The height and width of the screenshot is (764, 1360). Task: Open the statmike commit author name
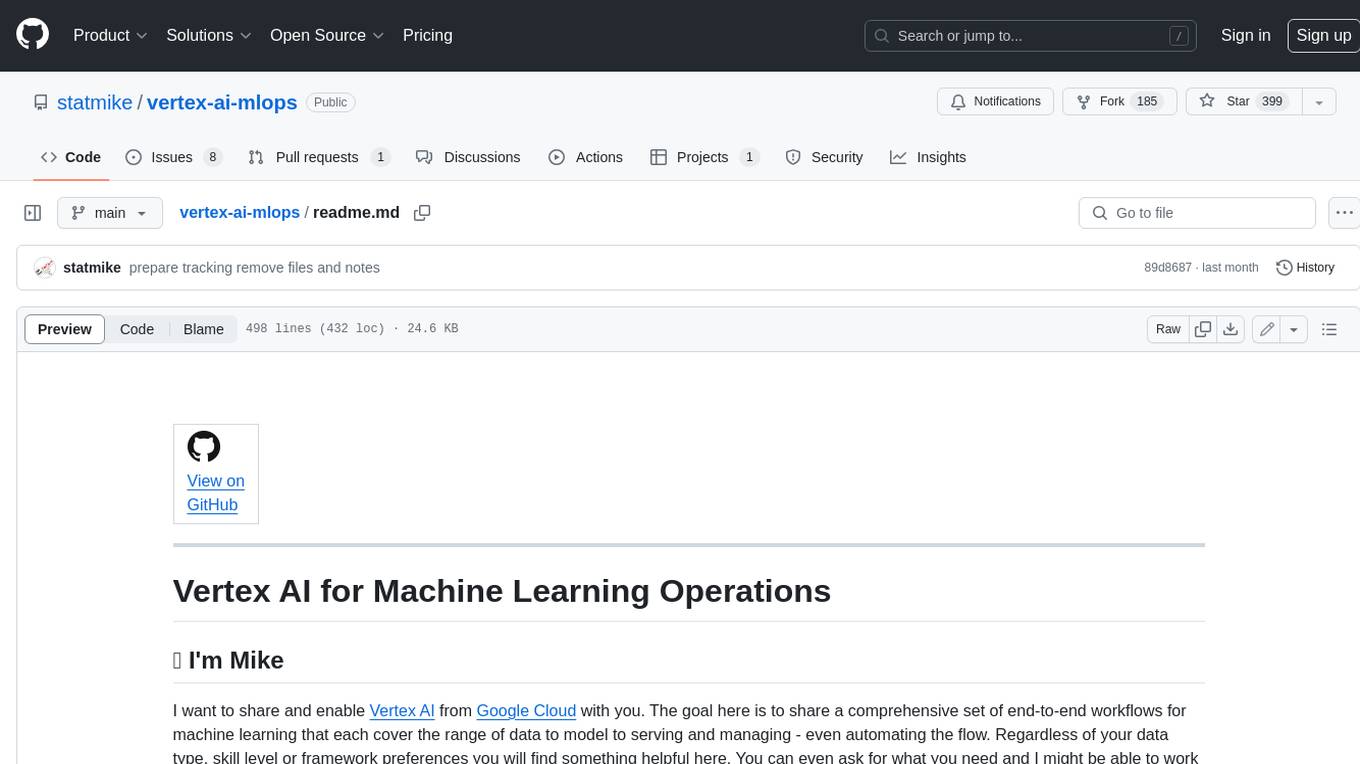(x=92, y=267)
